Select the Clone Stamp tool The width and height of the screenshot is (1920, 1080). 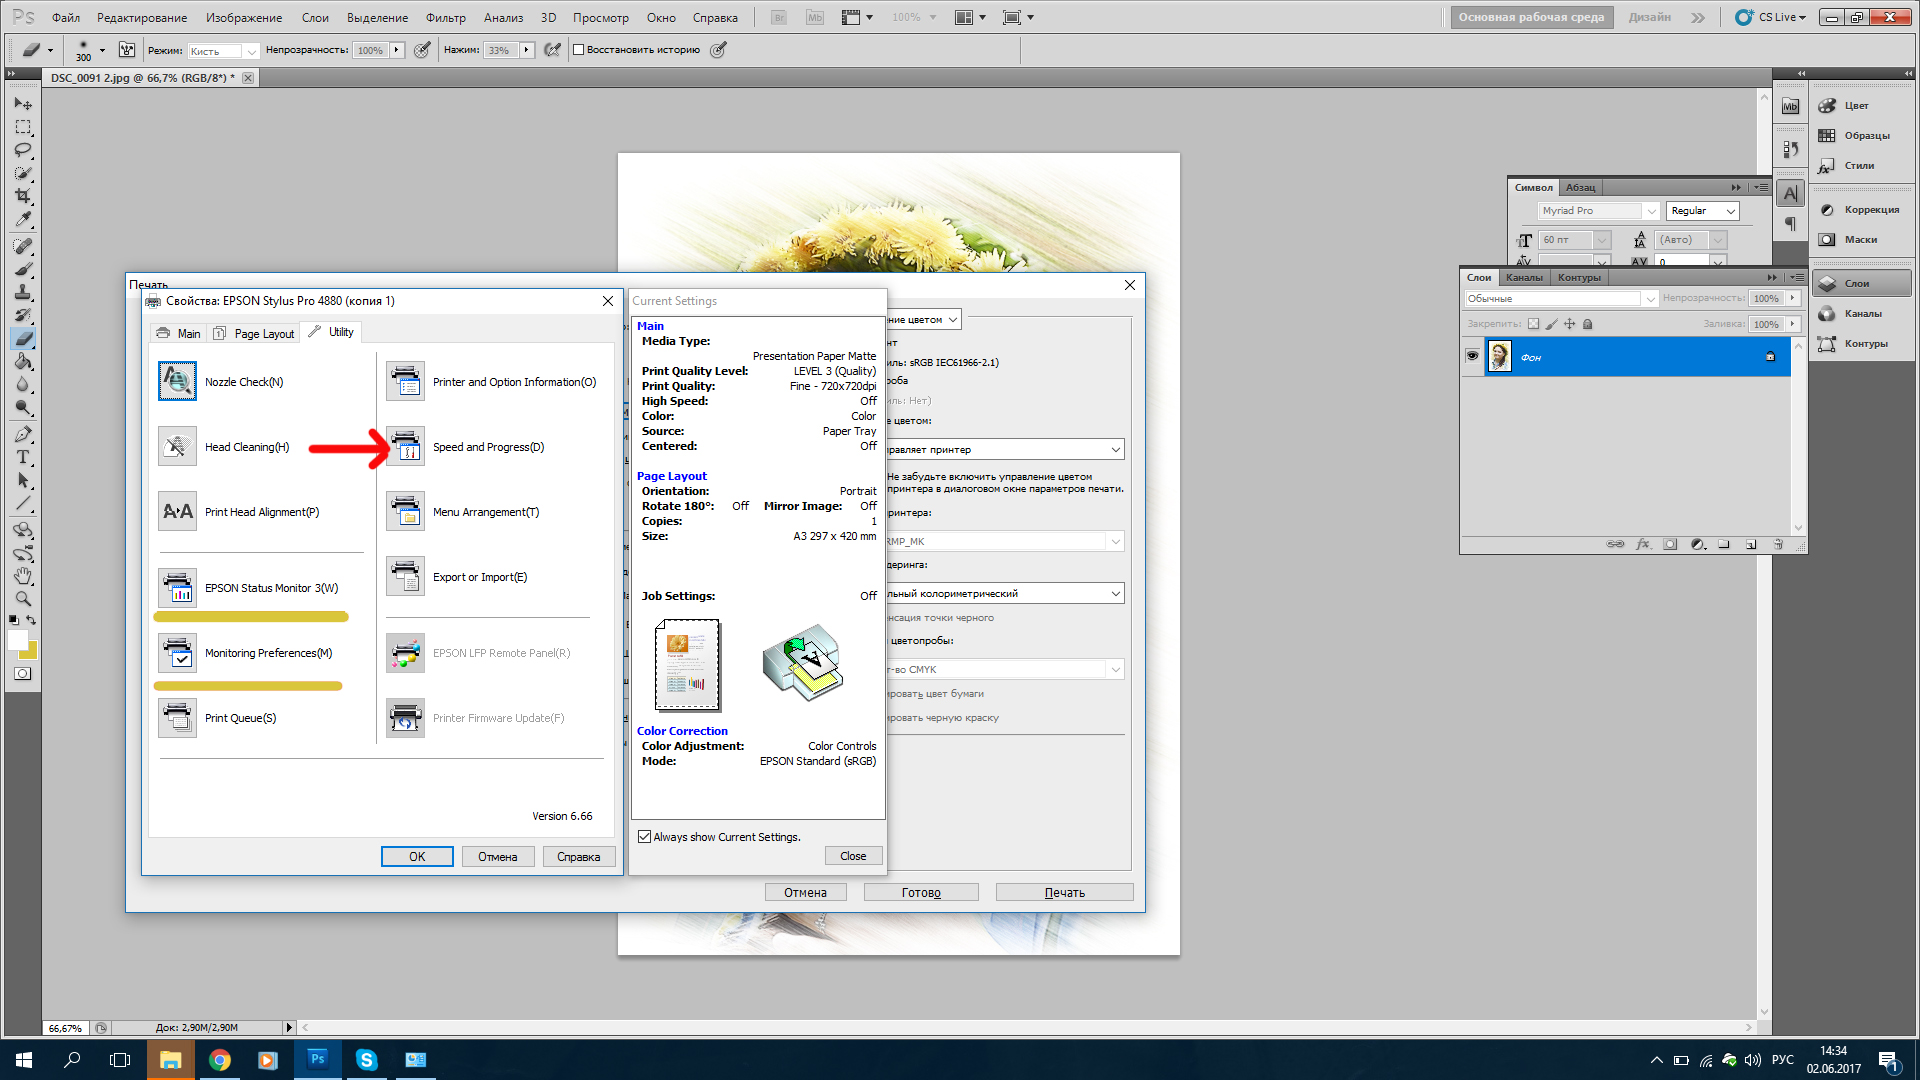(x=23, y=292)
